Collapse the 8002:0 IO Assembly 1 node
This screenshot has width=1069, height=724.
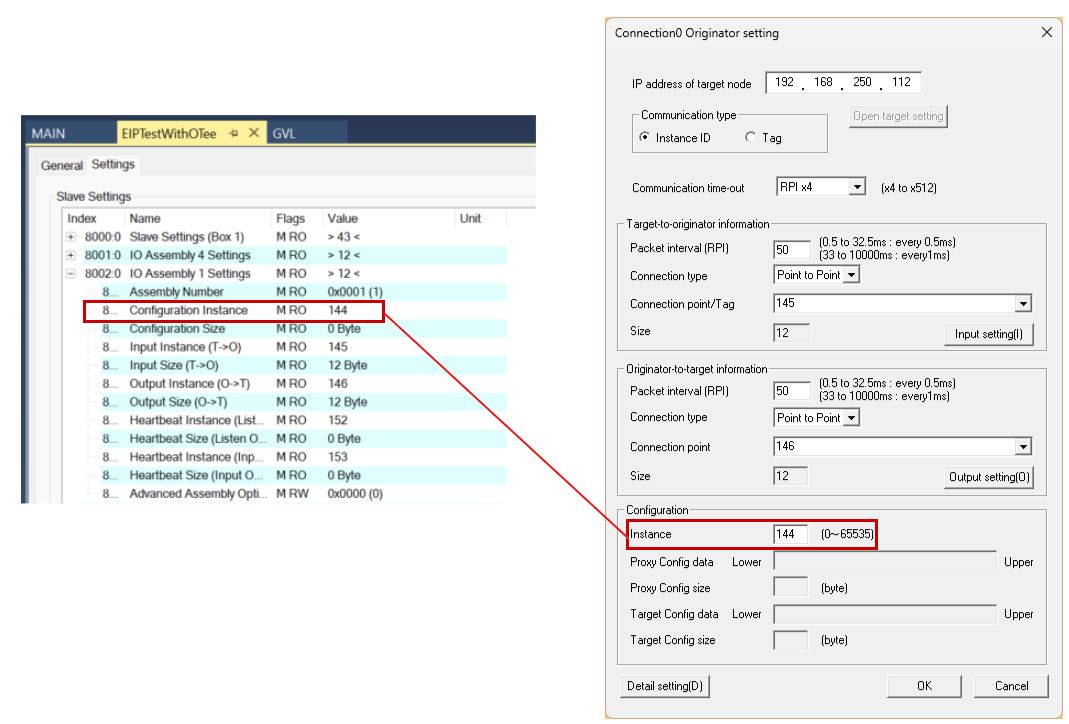71,274
